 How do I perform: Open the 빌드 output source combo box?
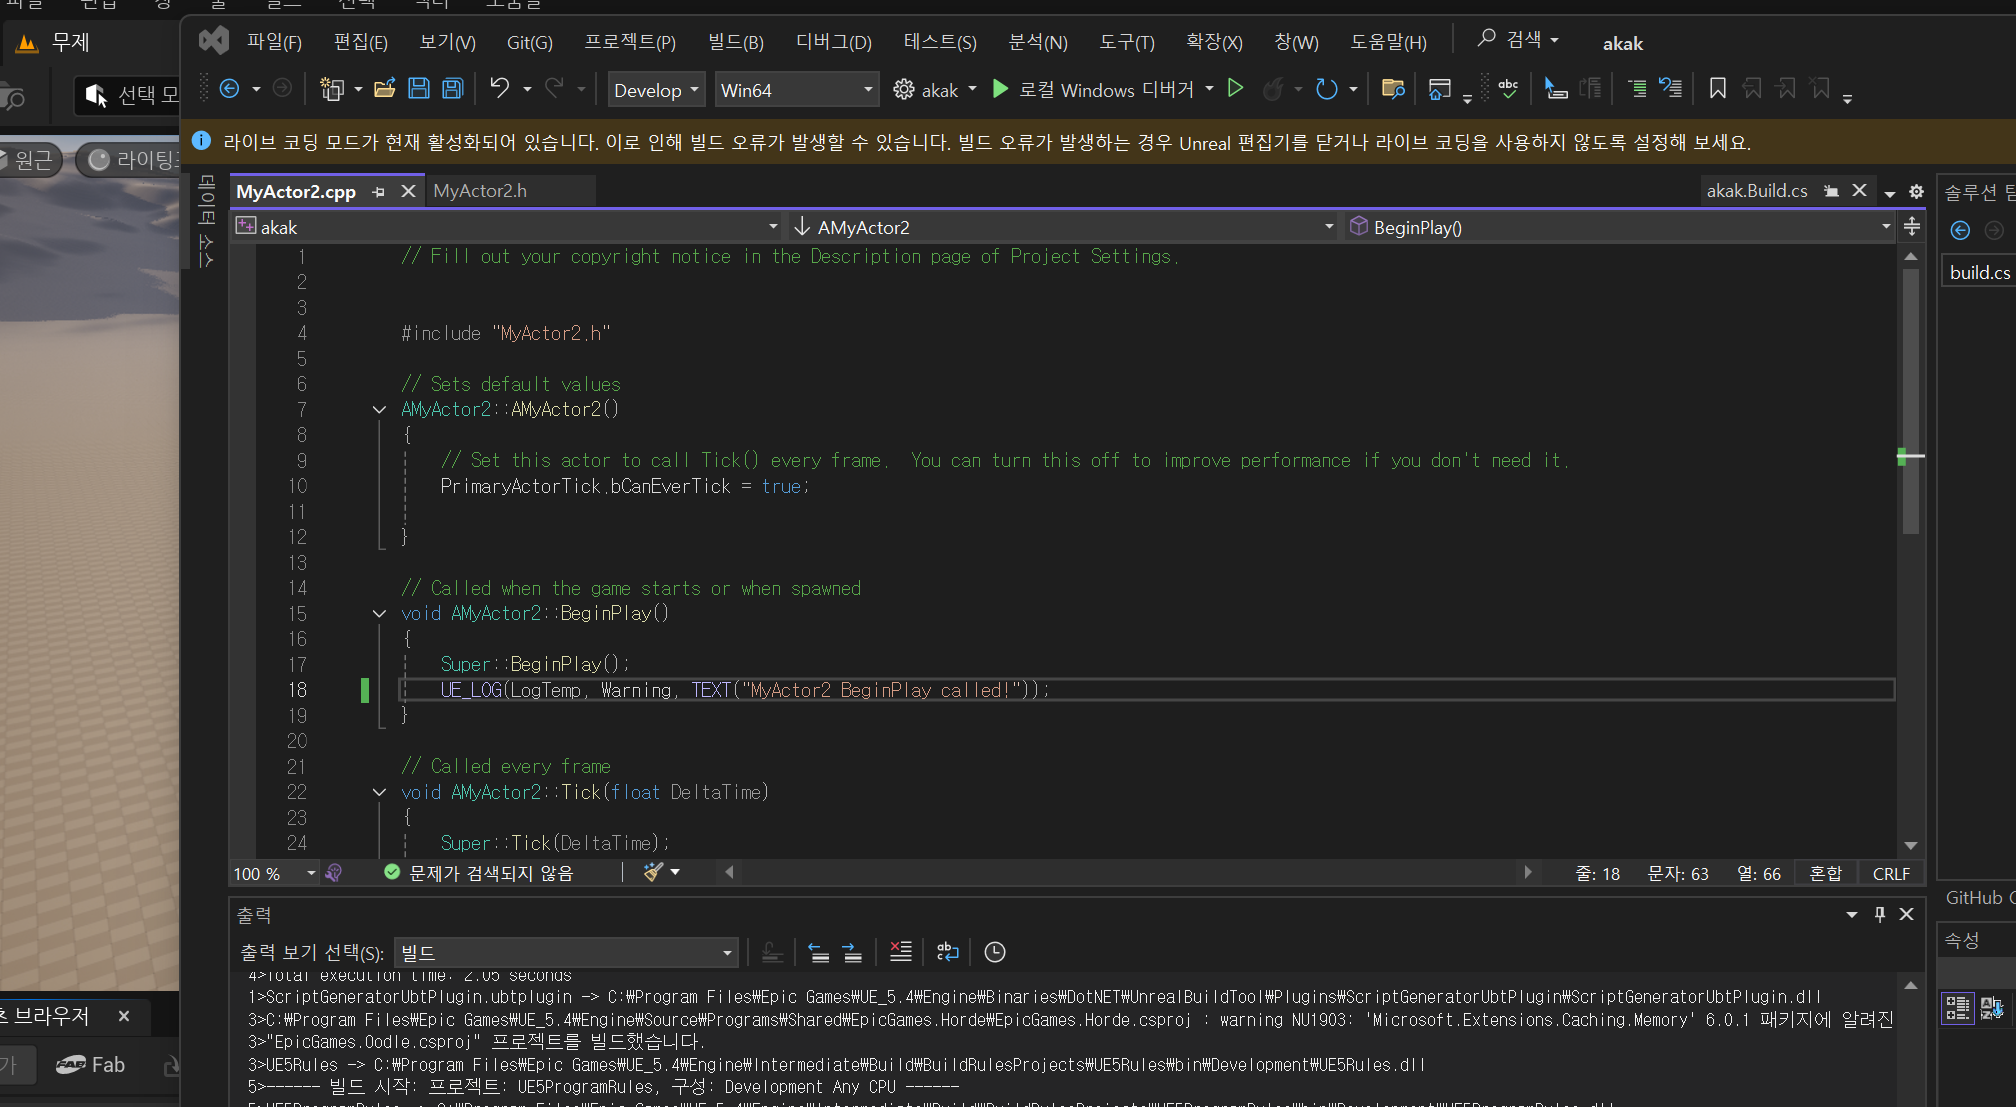566,952
